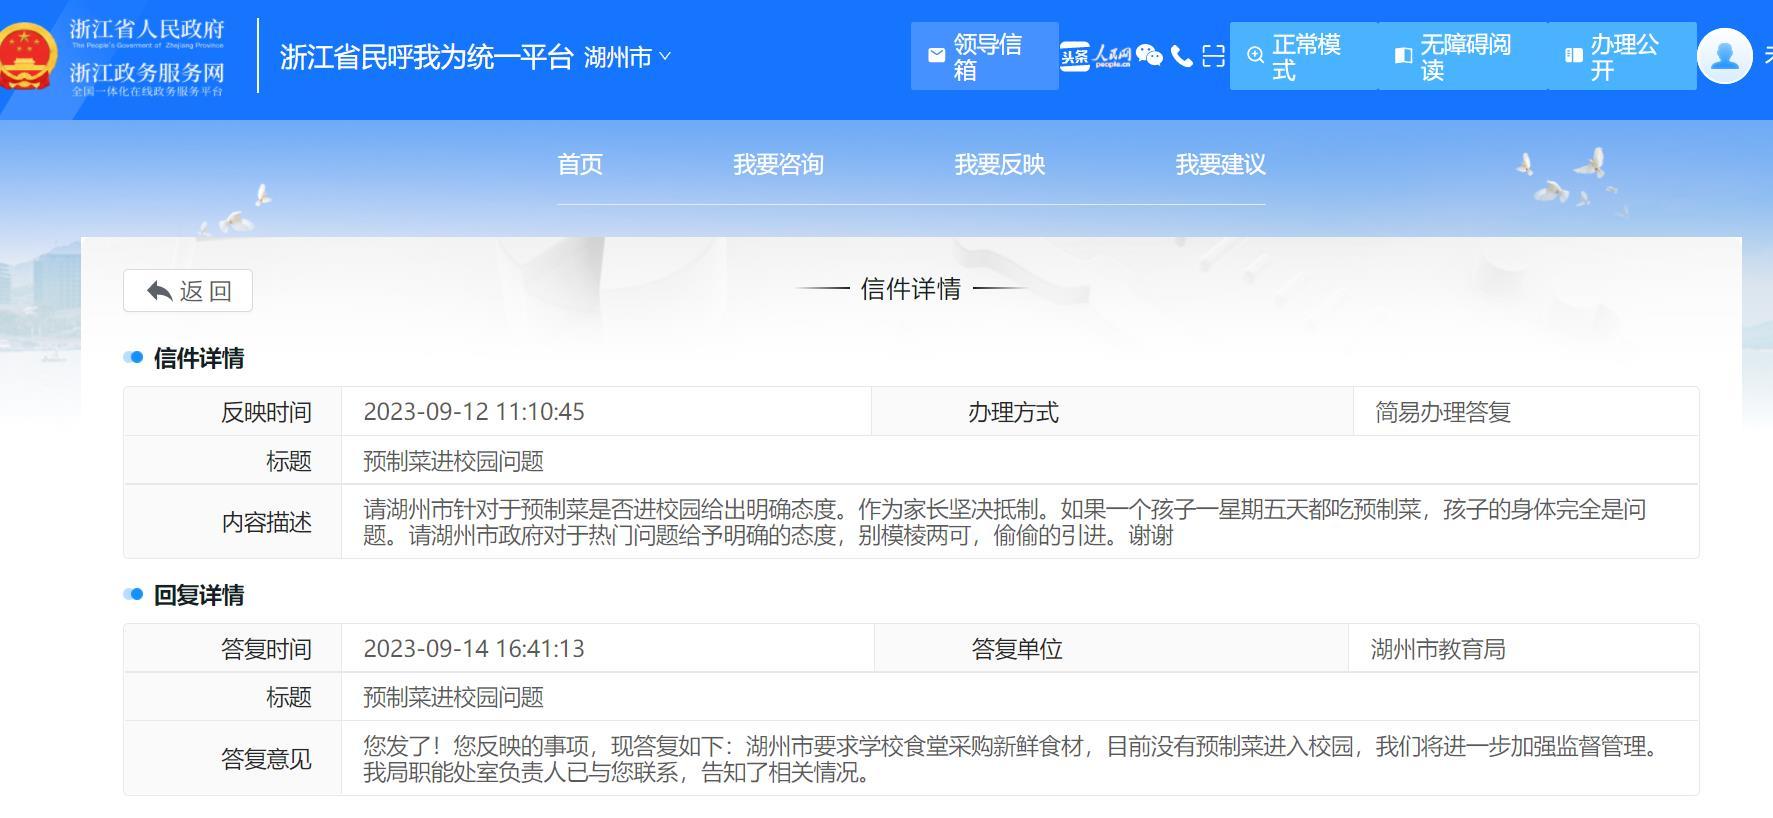Viewport: 1773px width, 818px height.
Task: Open 领导信箱 leader mailbox
Action: pos(984,56)
